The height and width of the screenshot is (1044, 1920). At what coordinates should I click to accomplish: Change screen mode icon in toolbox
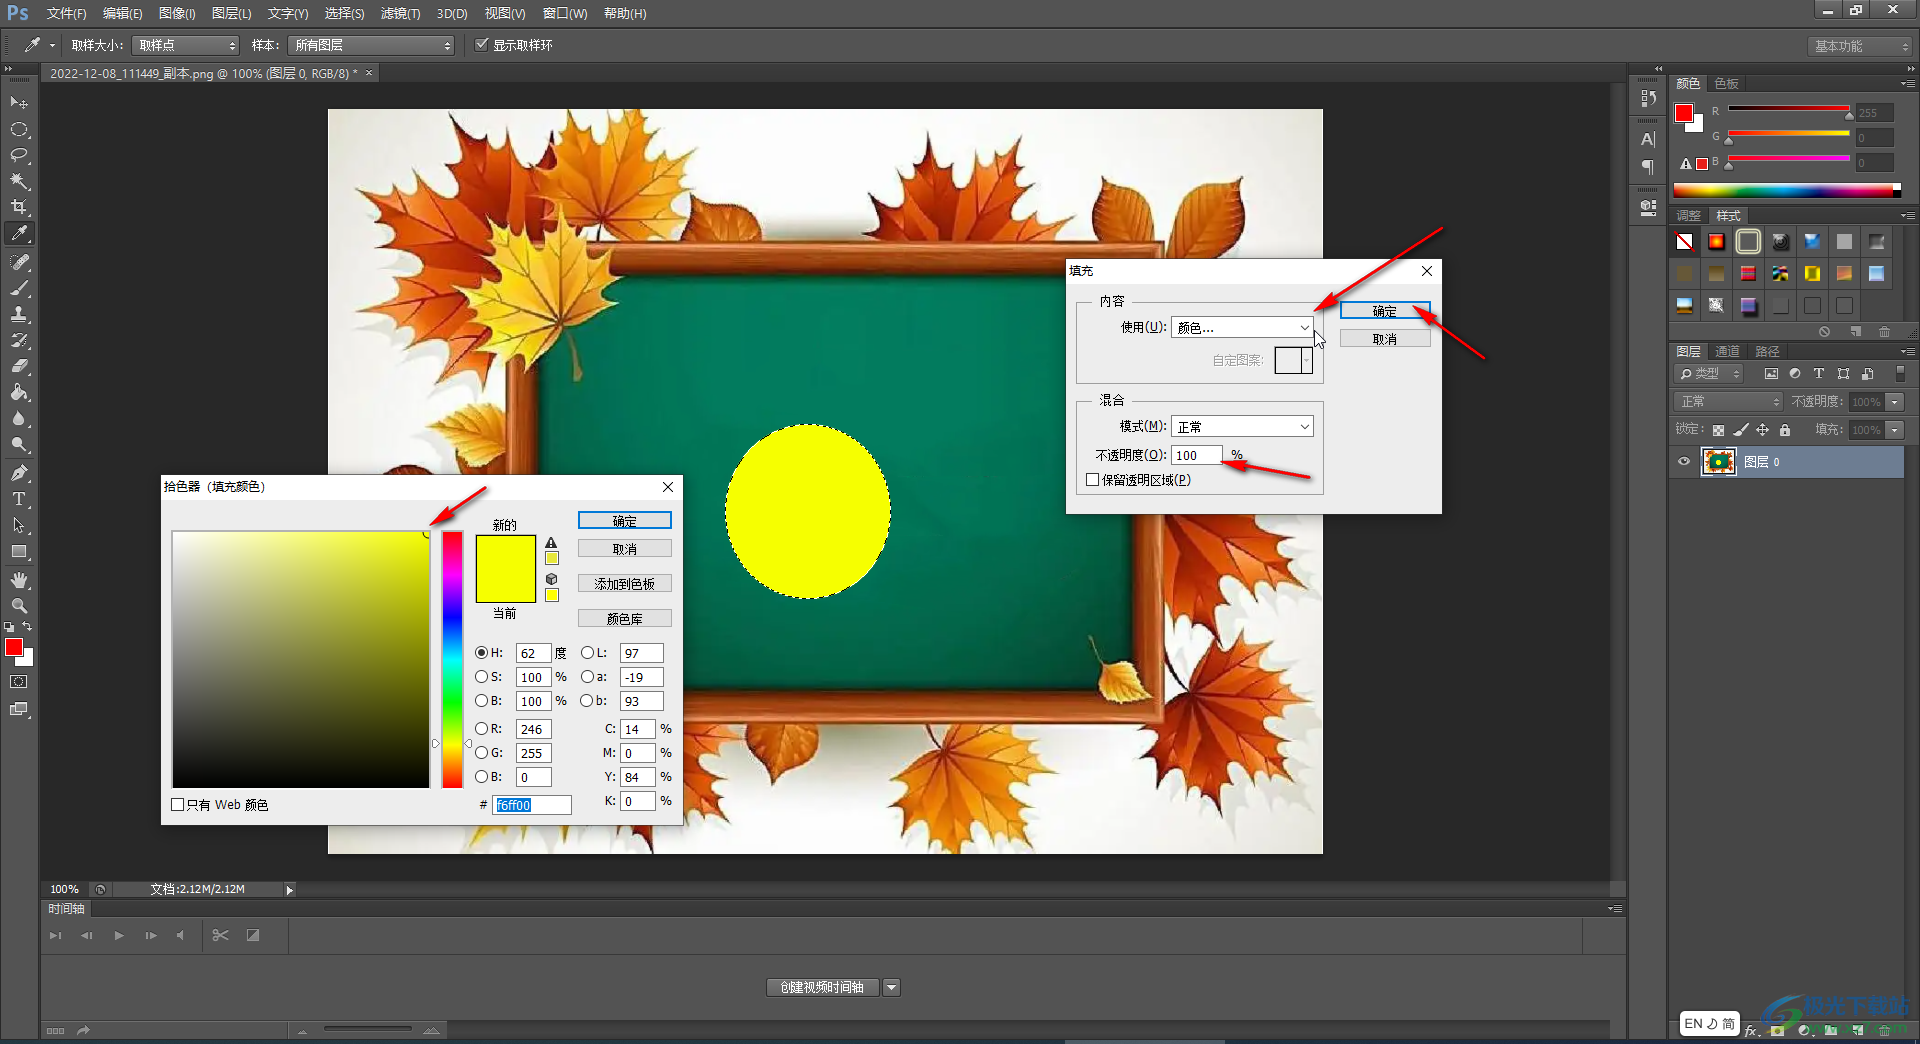coord(19,709)
